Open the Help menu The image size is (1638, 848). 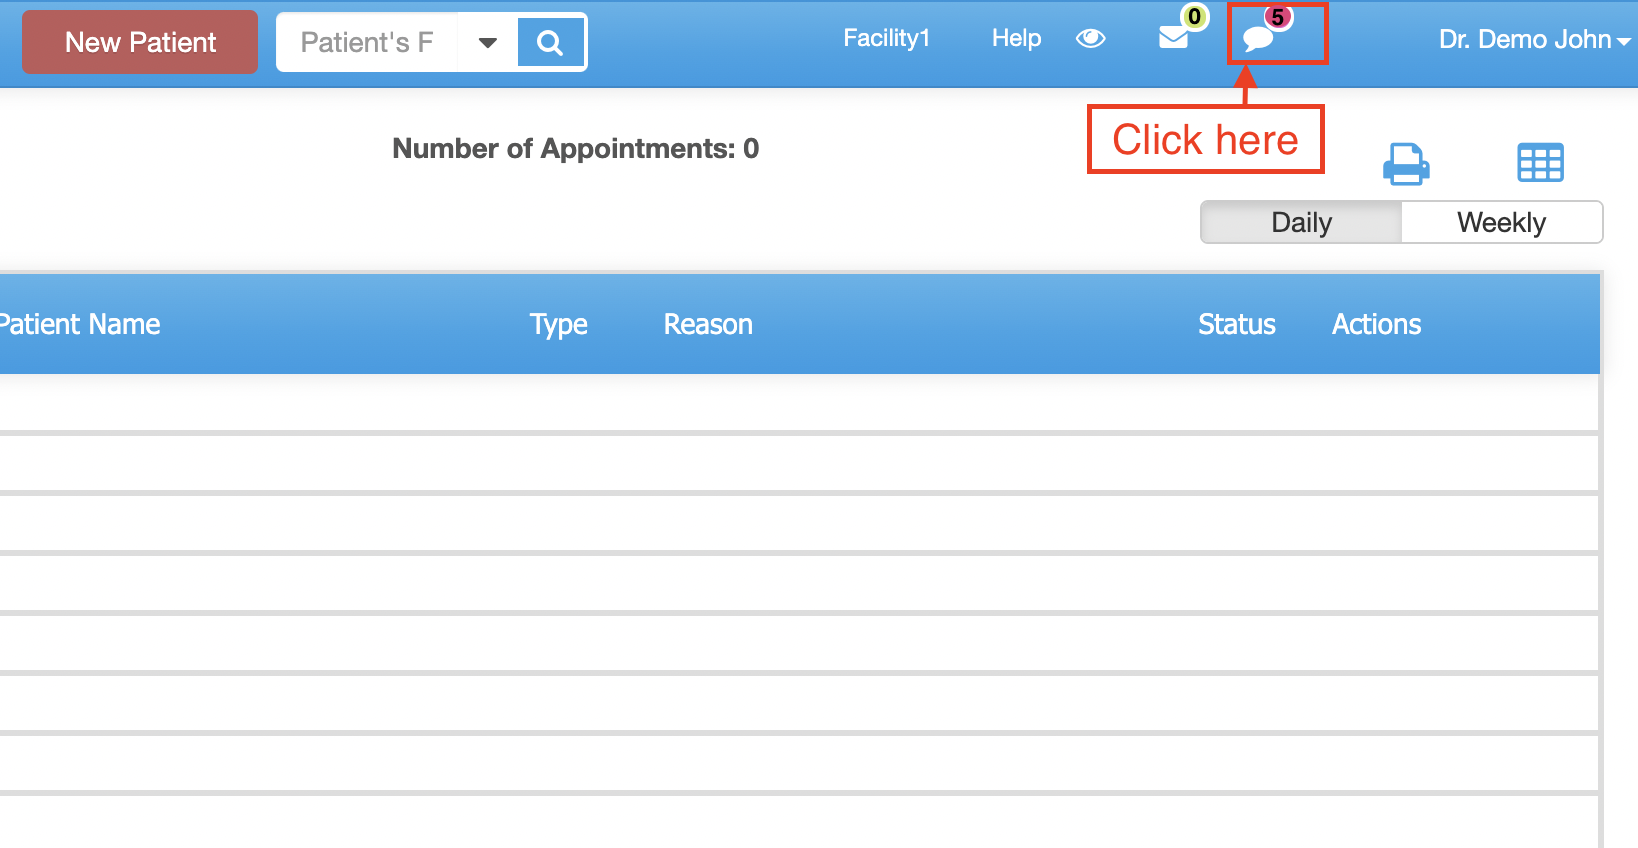(1016, 38)
